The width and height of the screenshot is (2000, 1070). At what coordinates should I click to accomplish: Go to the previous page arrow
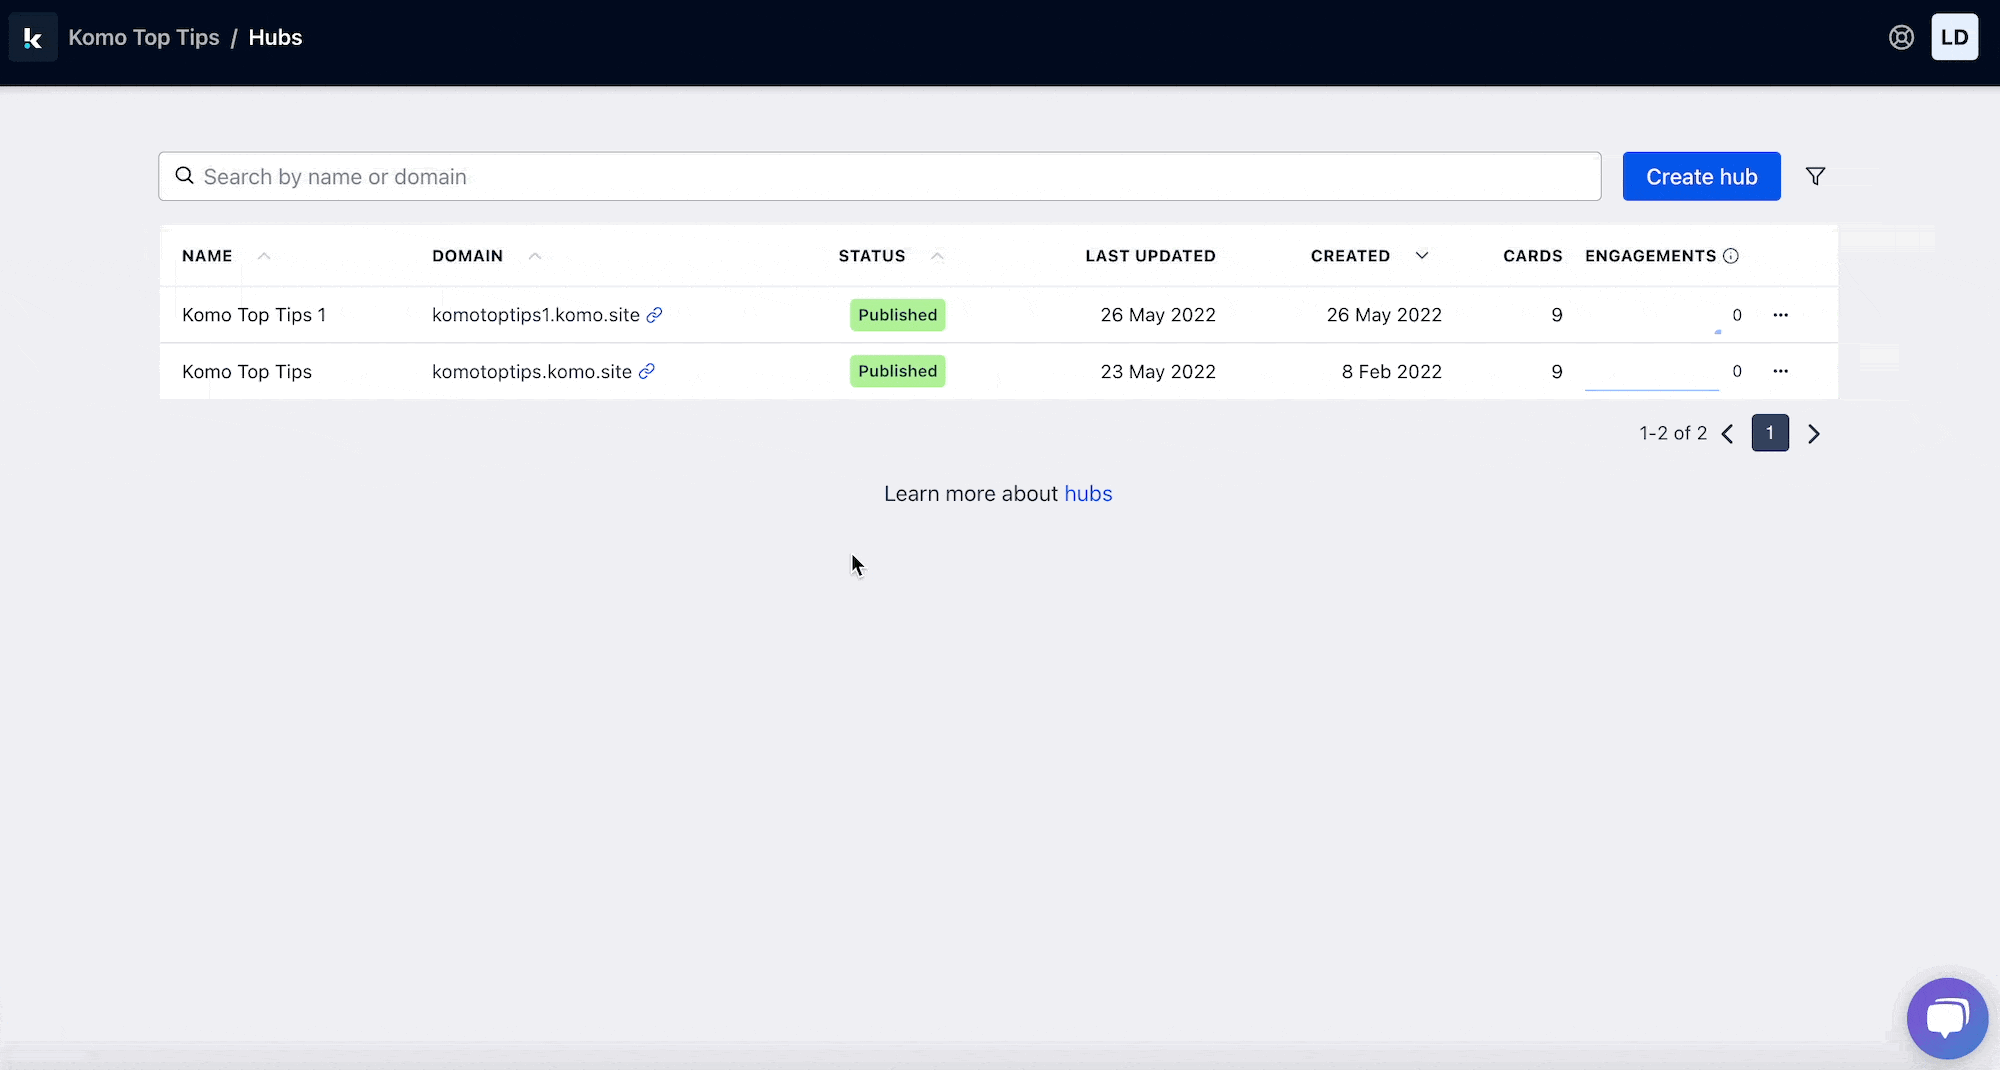[1727, 434]
